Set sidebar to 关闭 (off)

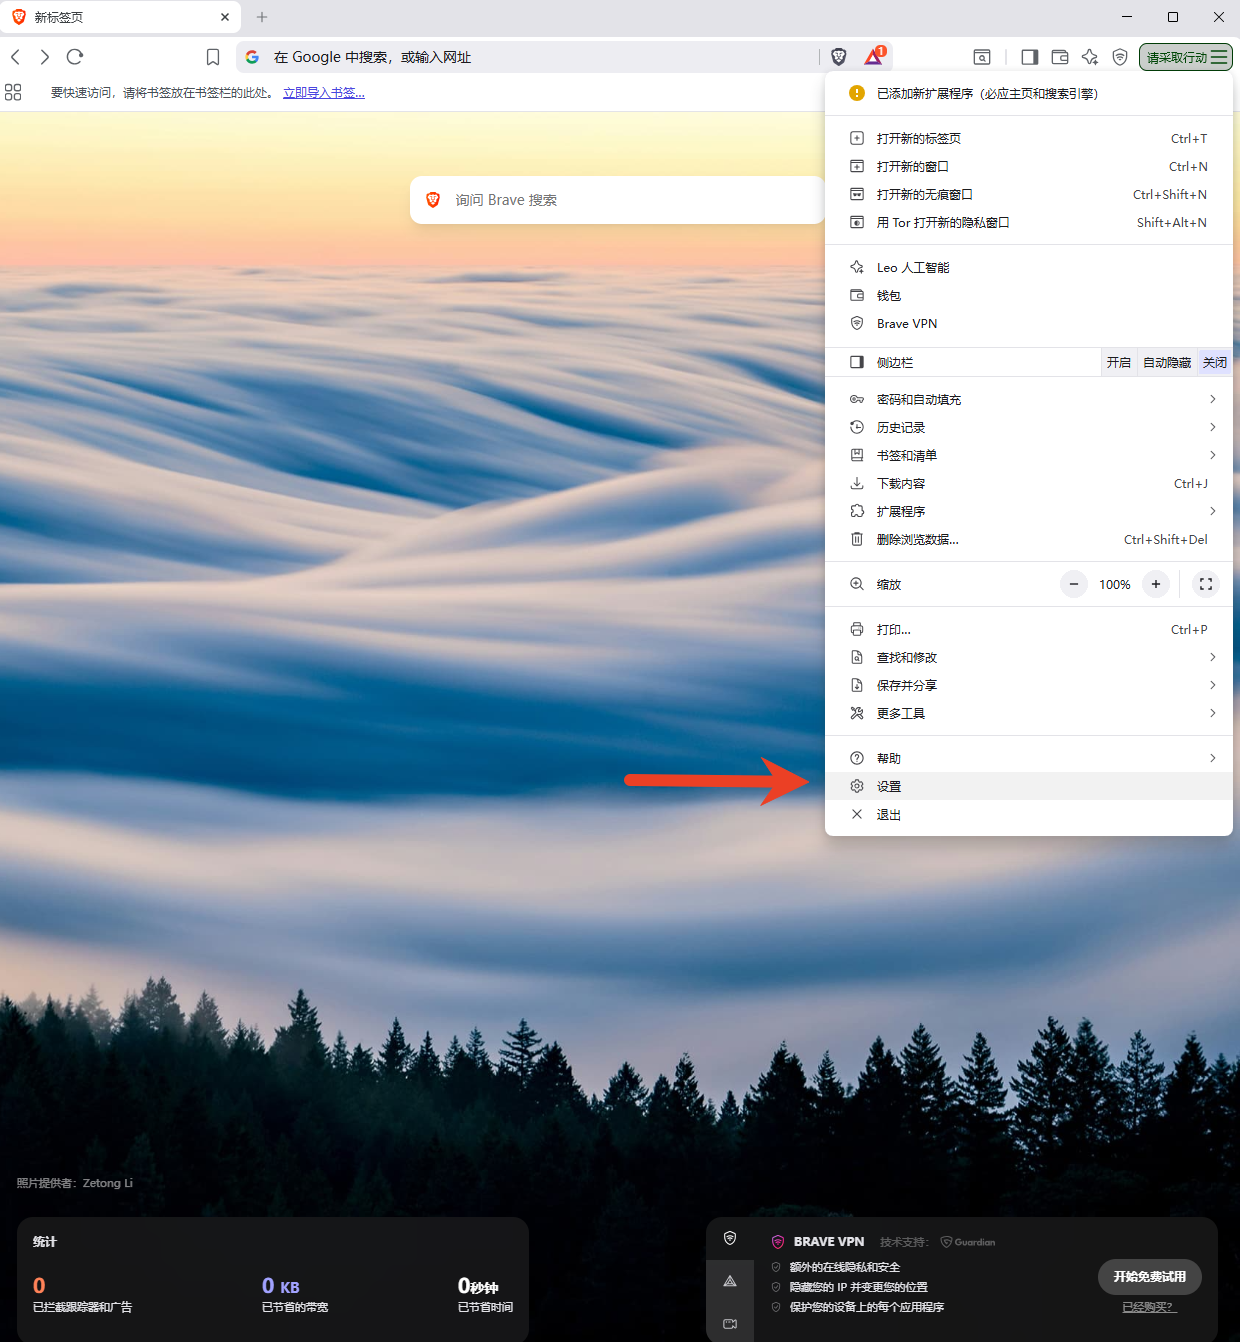1214,362
